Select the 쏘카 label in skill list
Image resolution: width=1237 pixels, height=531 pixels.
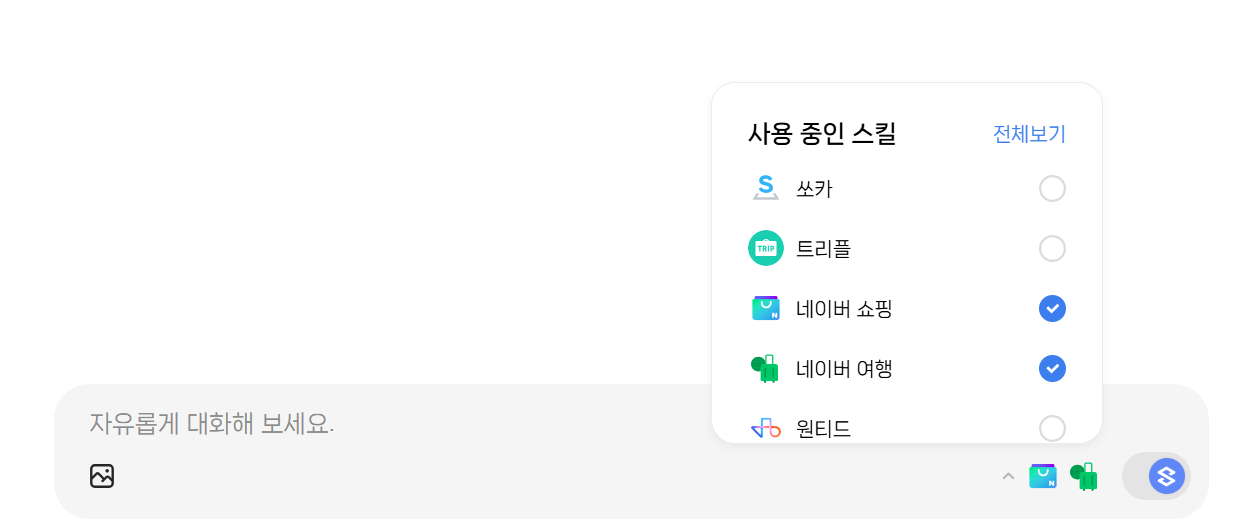point(814,188)
